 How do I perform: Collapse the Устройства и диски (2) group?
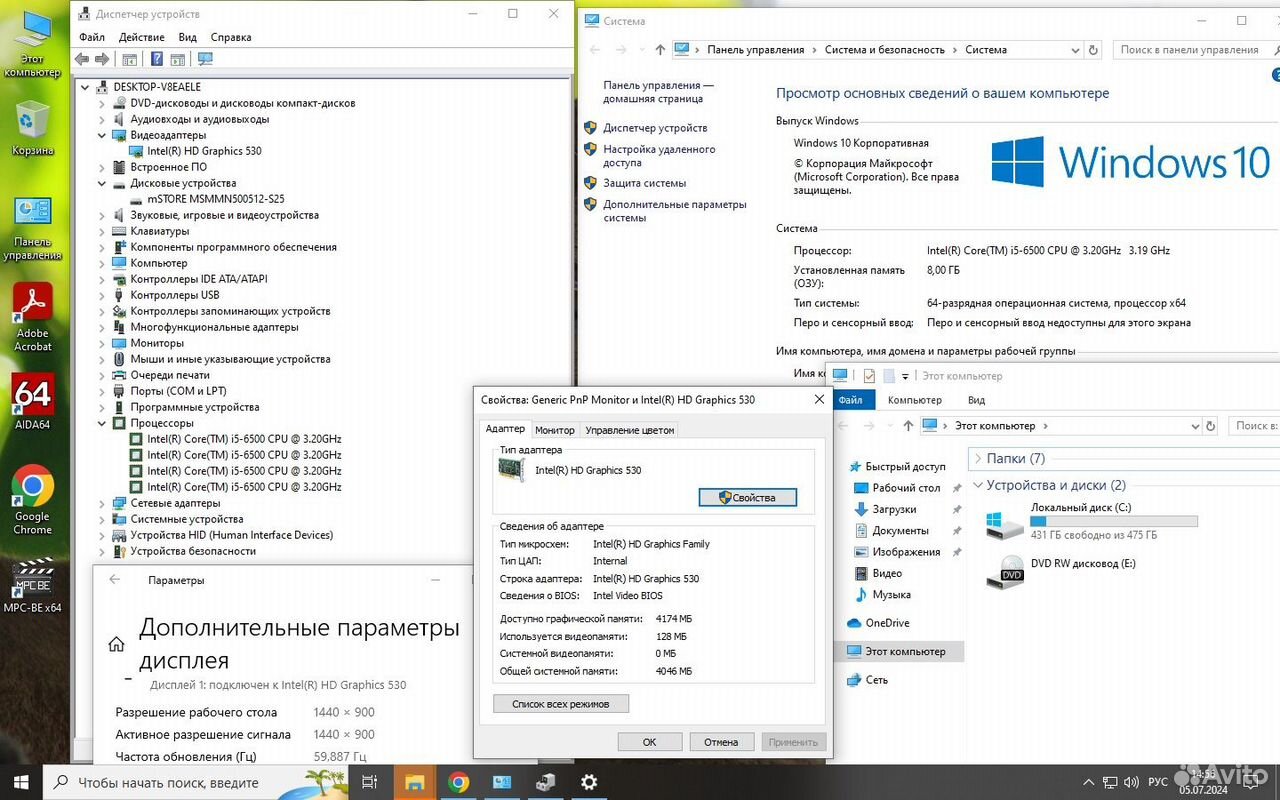976,485
